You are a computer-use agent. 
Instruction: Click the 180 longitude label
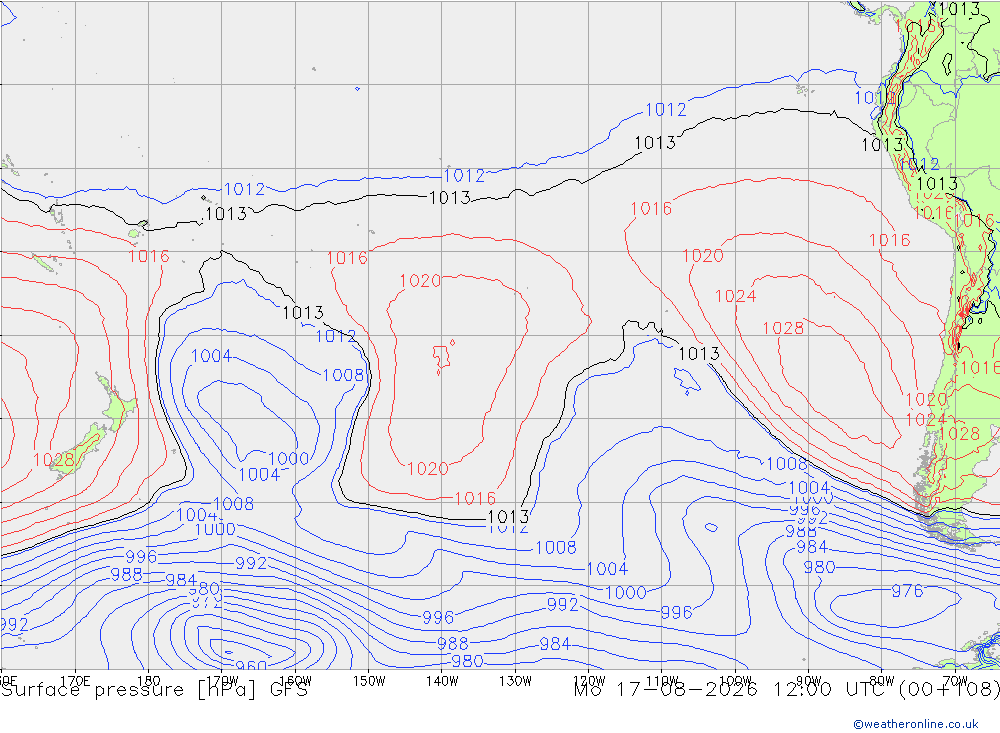pos(149,681)
